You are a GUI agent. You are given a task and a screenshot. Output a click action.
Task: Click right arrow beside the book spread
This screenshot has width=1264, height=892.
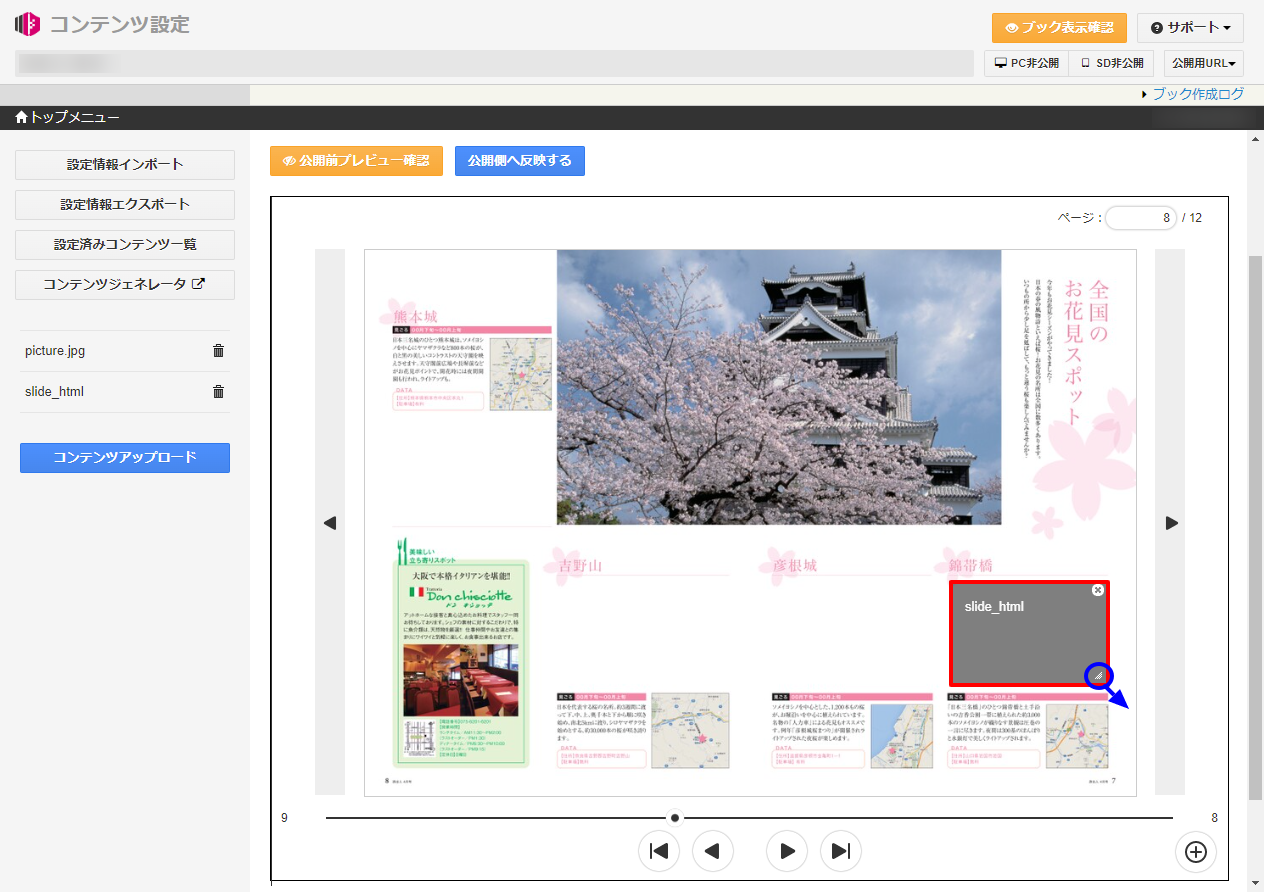1171,522
